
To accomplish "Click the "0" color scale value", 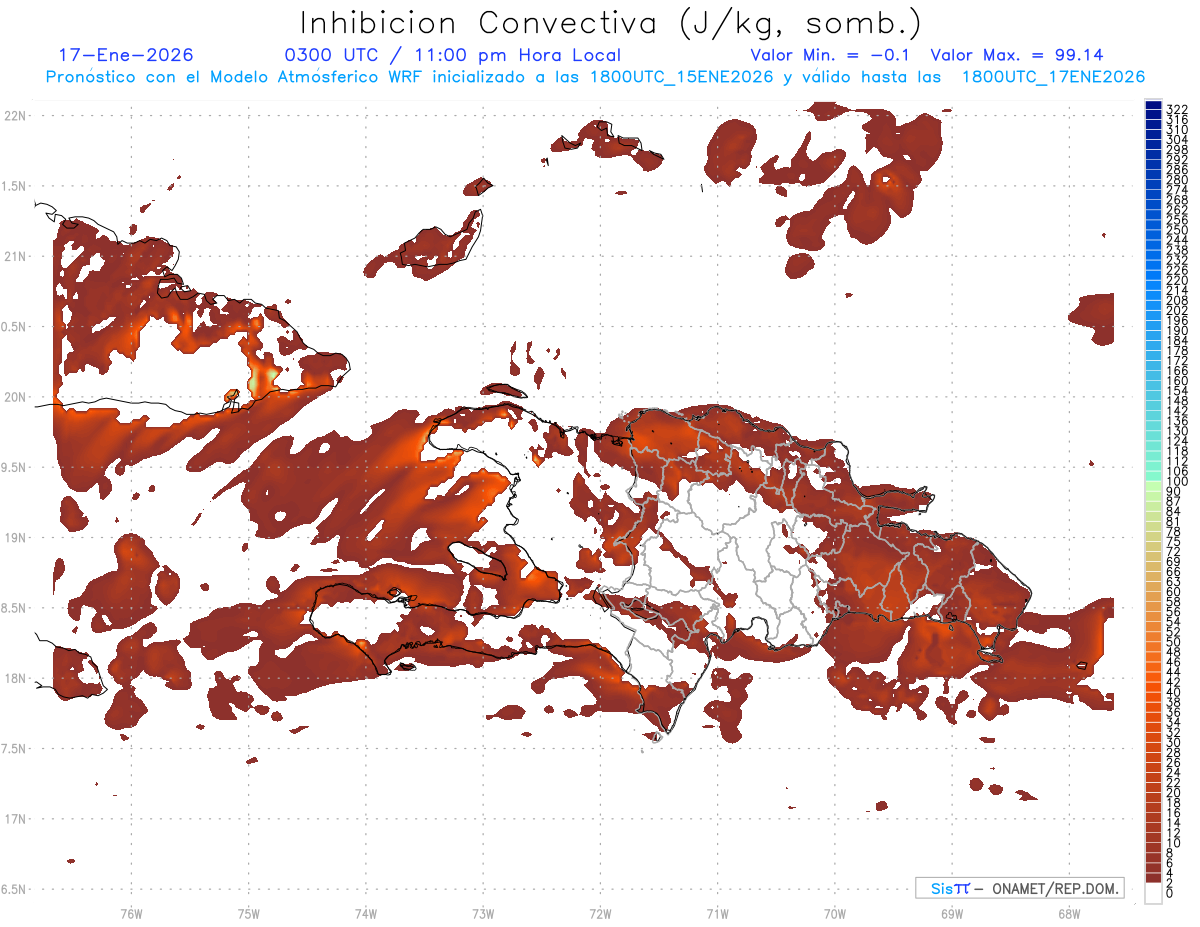I will [x=1171, y=893].
